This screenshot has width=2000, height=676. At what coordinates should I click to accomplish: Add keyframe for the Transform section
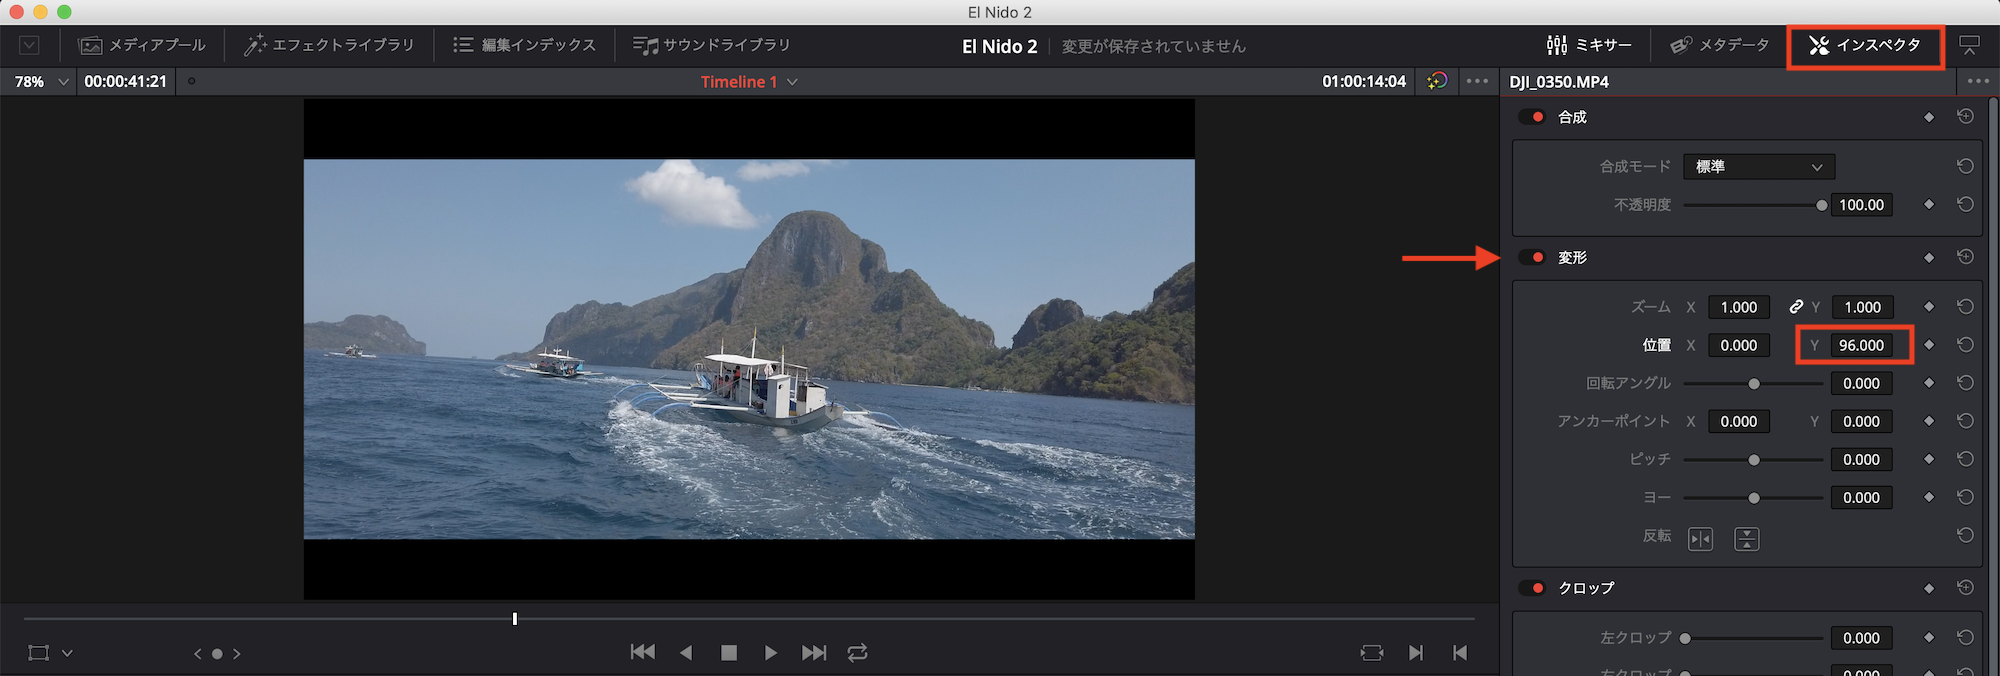[1929, 257]
